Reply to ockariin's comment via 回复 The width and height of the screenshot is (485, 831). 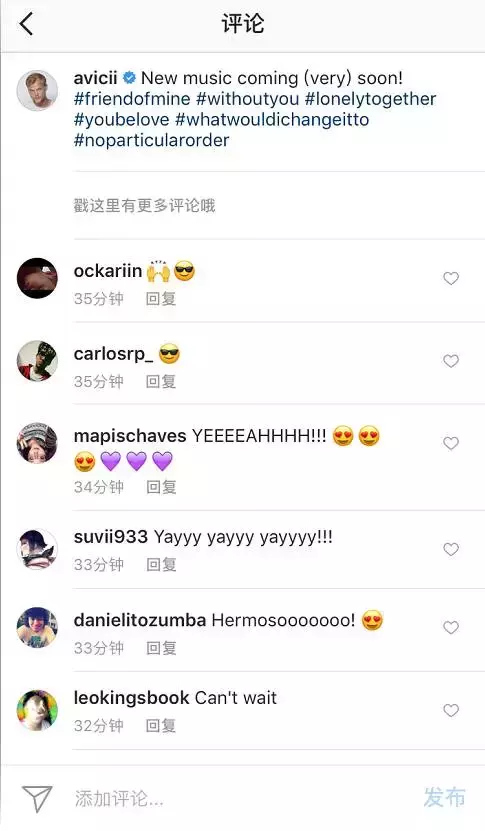click(161, 299)
